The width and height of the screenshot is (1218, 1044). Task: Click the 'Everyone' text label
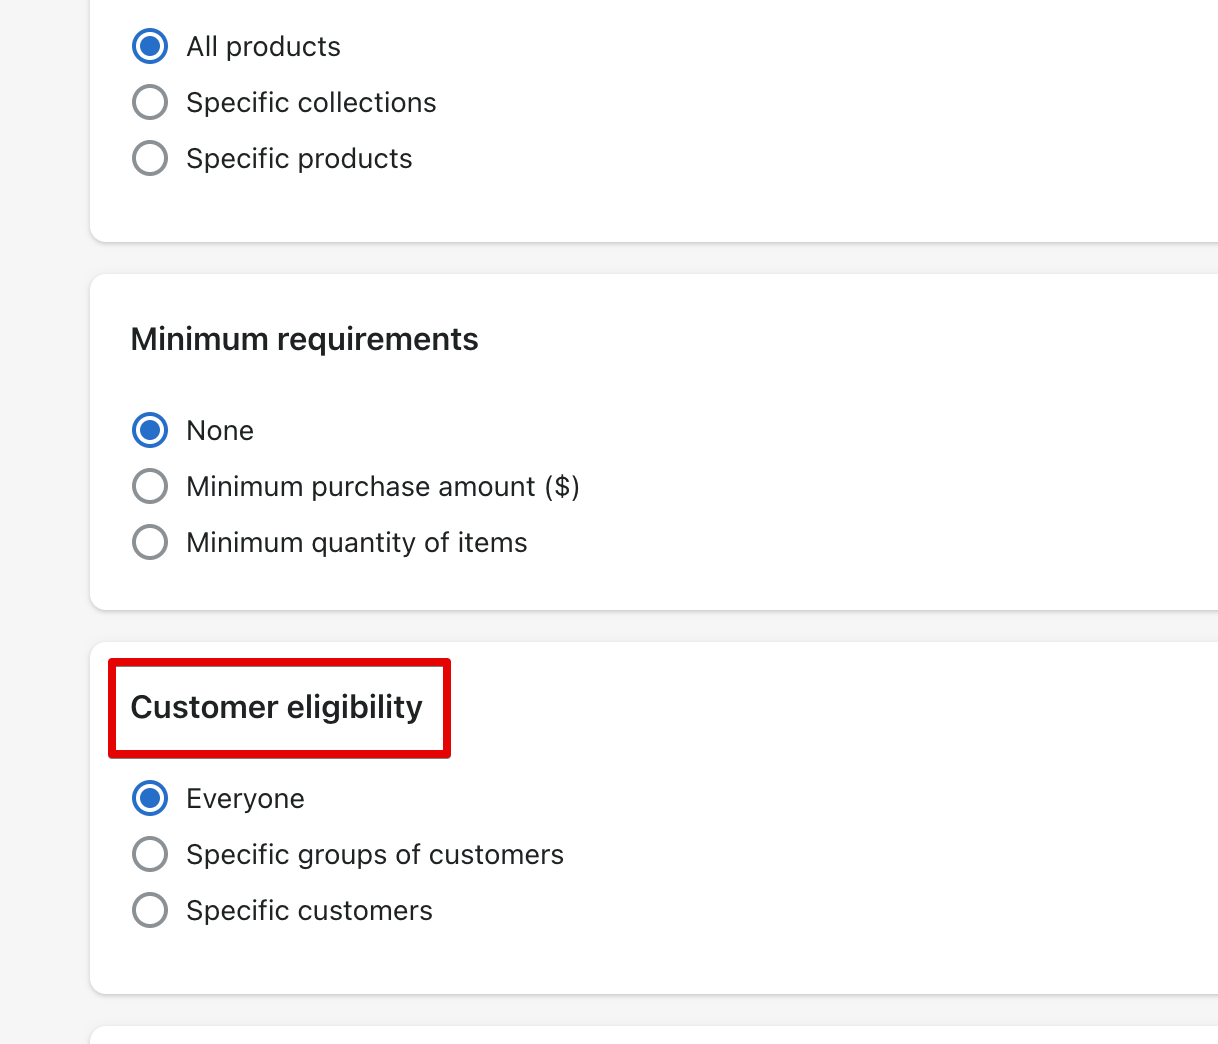pos(245,799)
